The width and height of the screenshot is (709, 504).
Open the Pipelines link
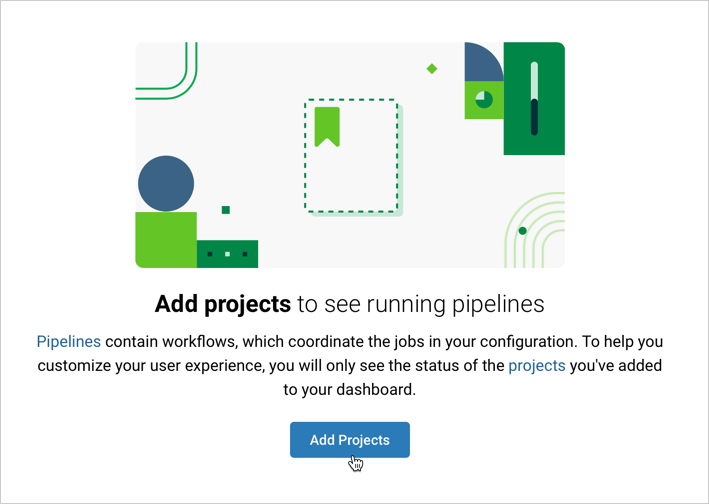click(x=69, y=341)
